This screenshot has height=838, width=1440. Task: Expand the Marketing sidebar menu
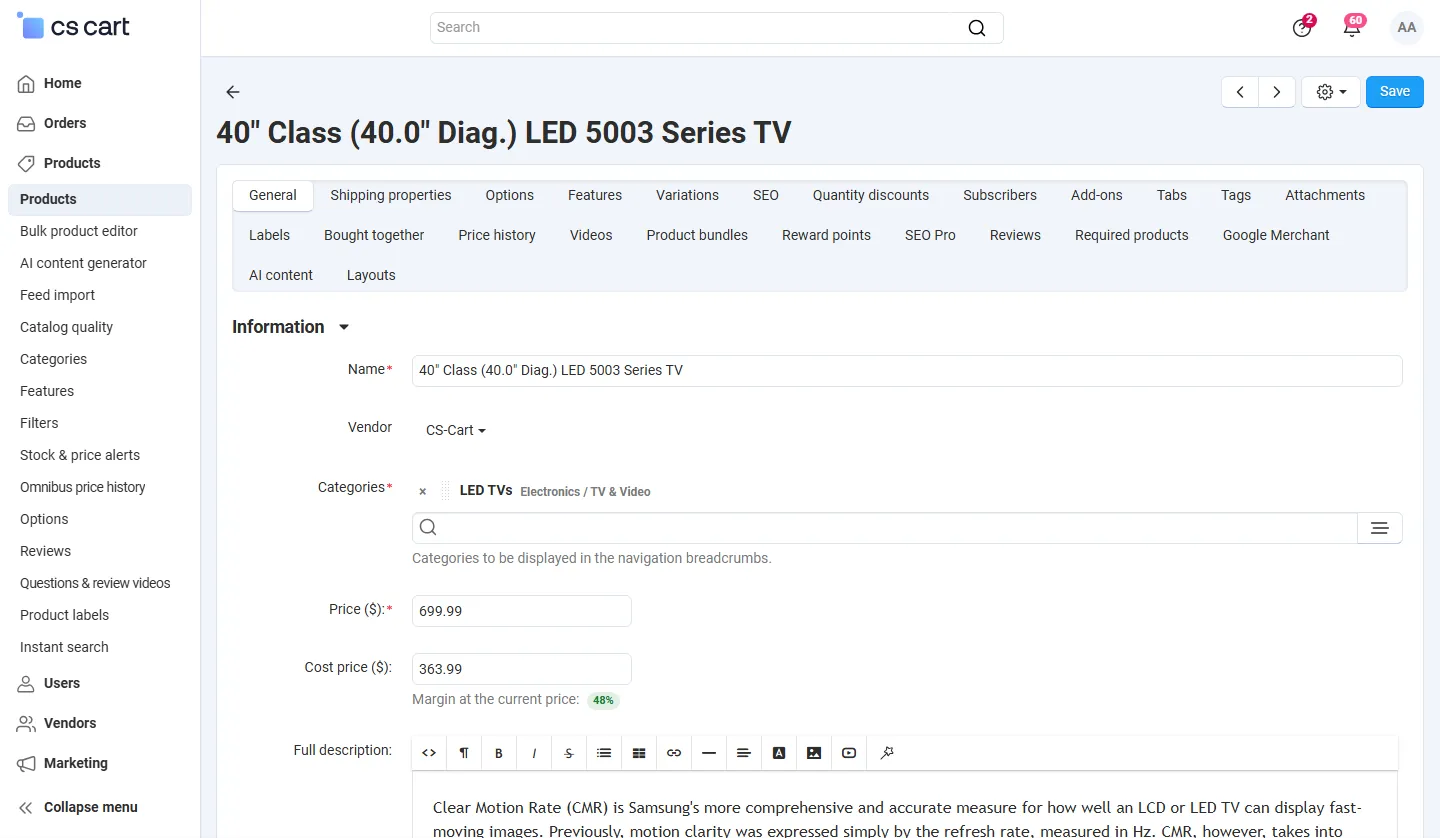pyautogui.click(x=75, y=763)
